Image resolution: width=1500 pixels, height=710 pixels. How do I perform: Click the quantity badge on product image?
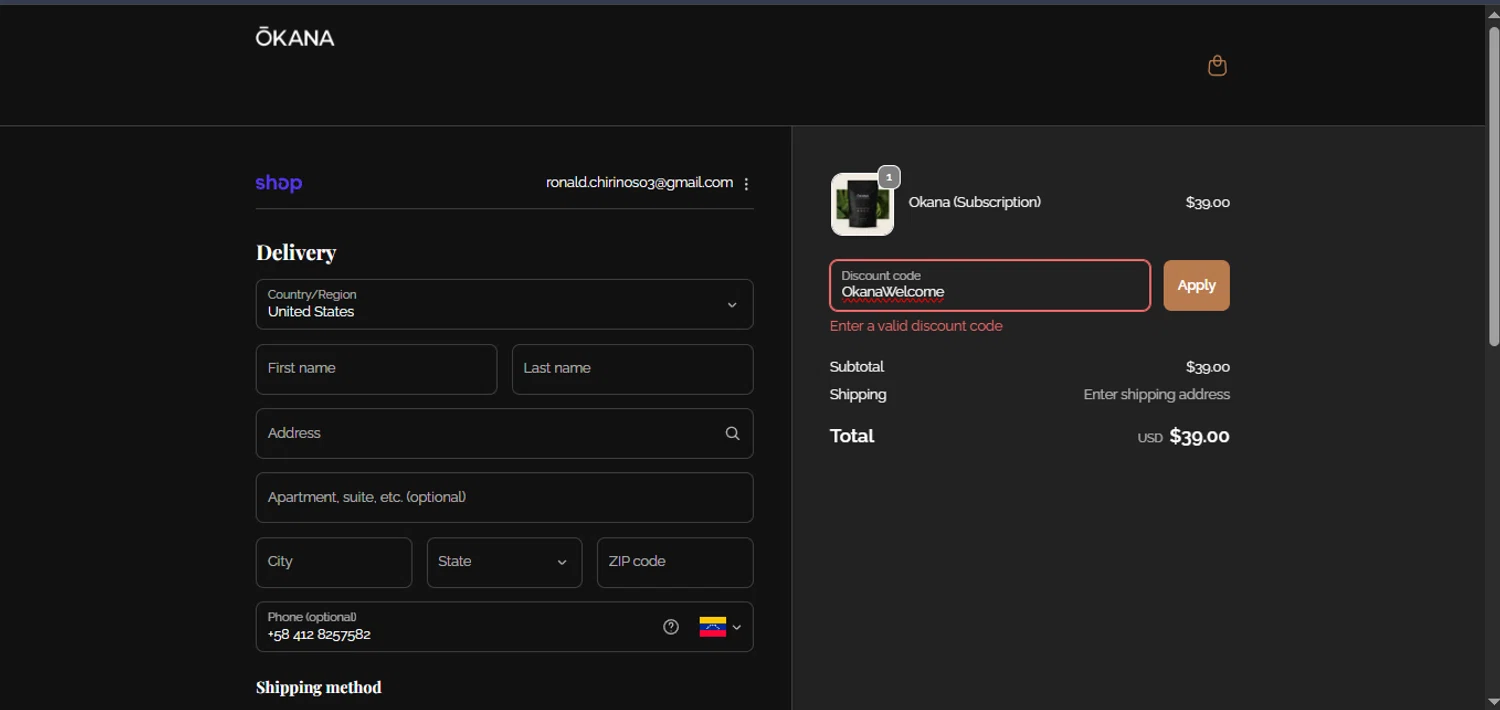[x=889, y=177]
